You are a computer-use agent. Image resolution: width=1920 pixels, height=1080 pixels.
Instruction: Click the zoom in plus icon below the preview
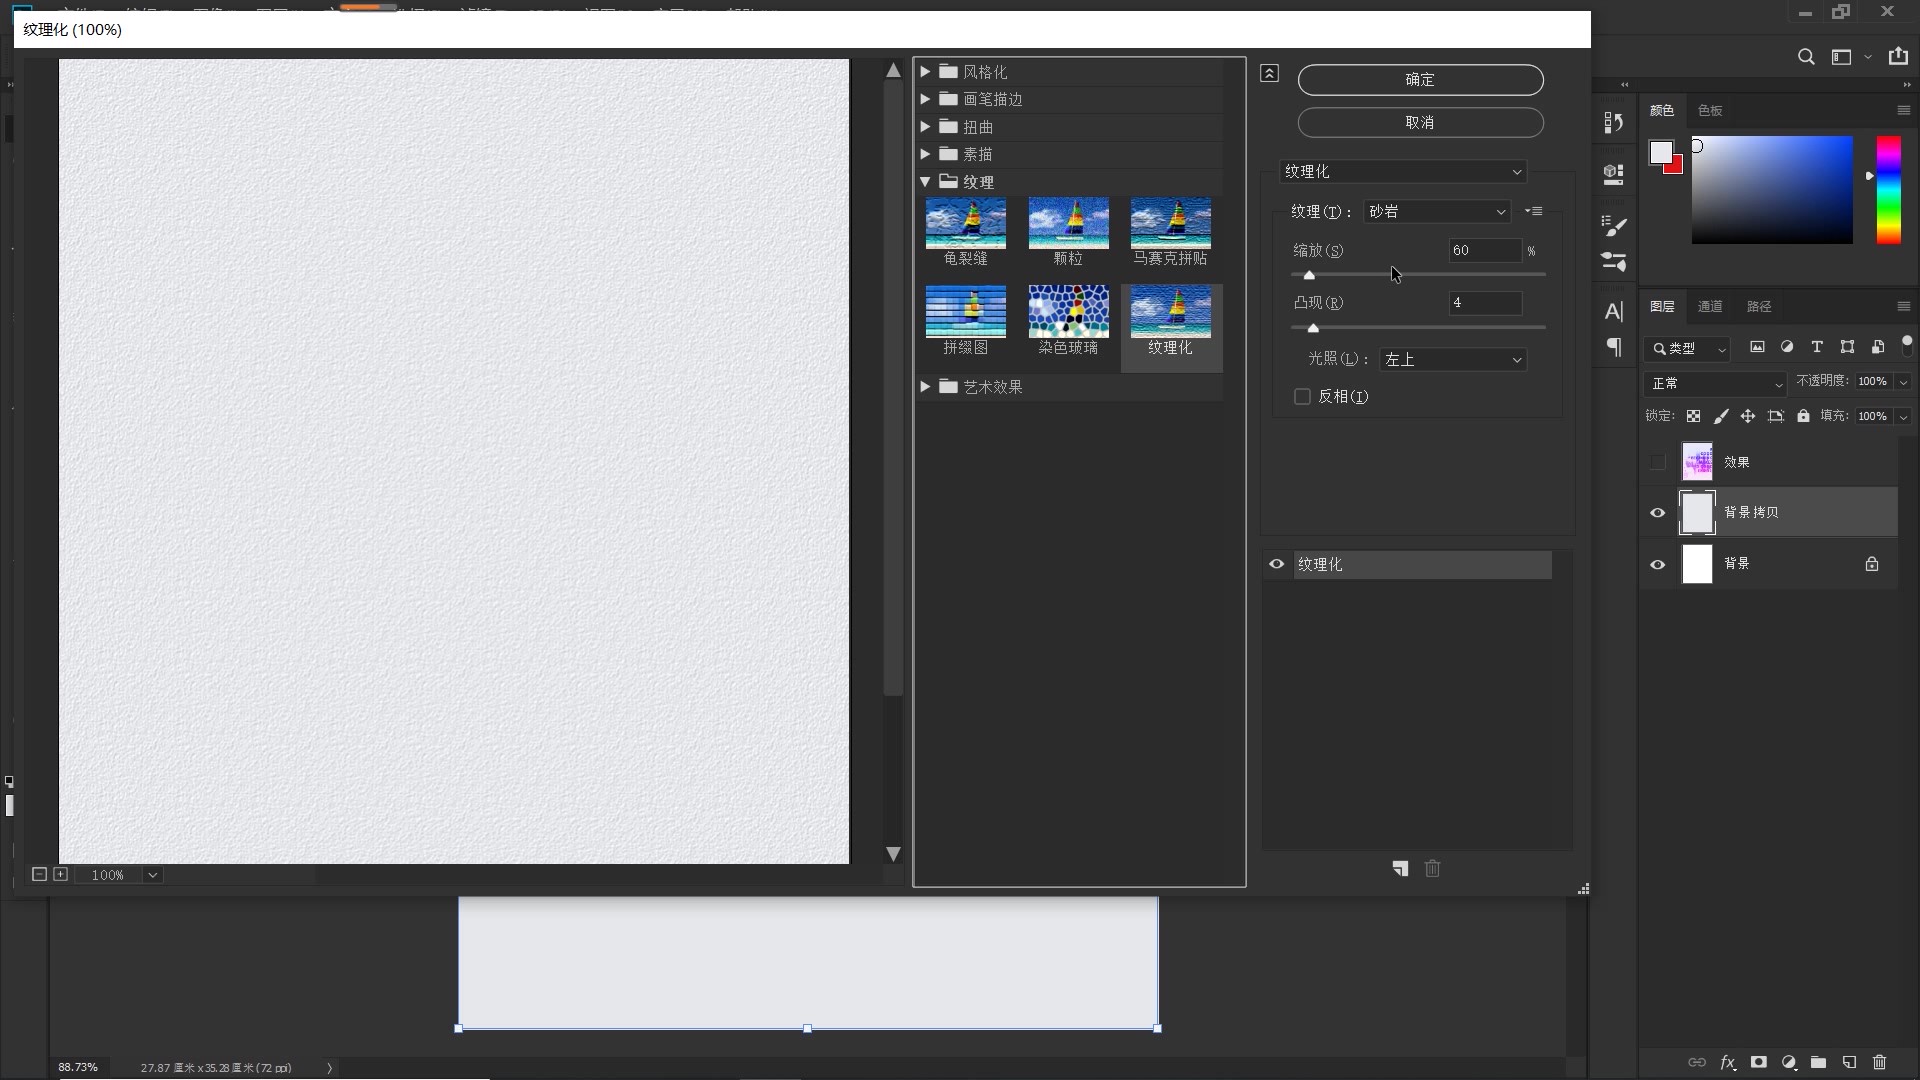(x=61, y=874)
